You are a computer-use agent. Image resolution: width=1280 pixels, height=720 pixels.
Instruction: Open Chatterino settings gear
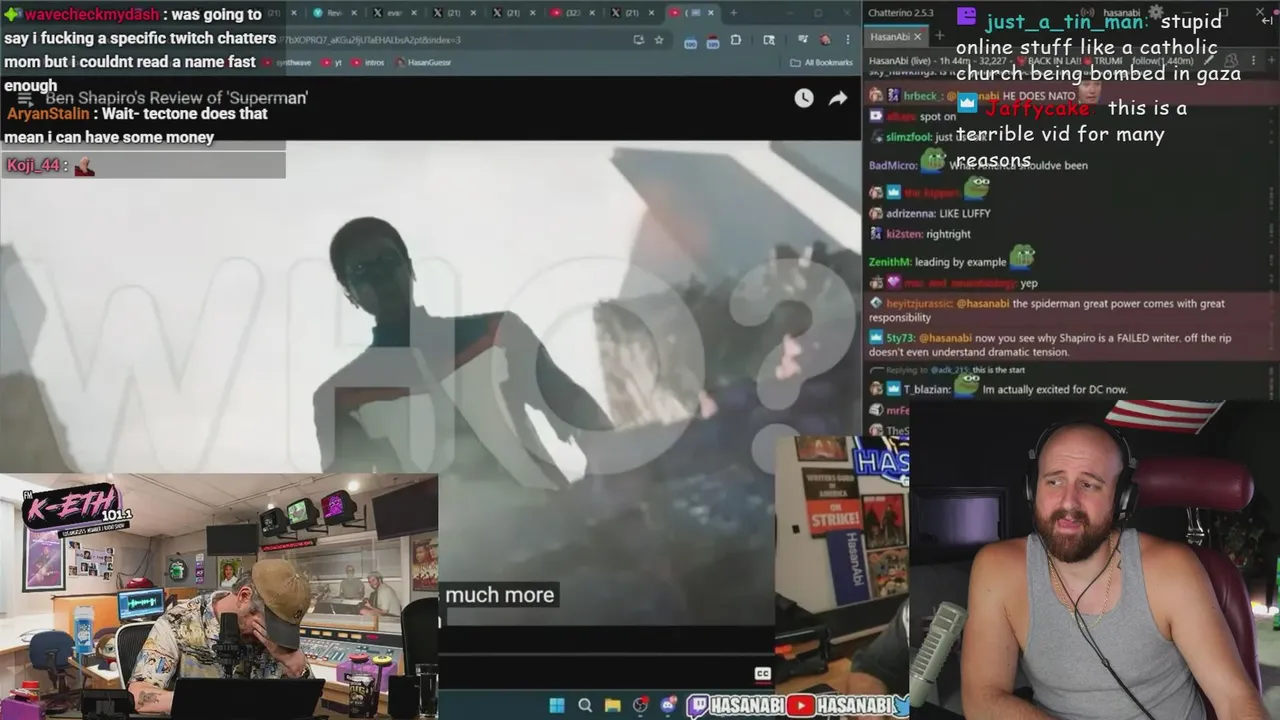(x=1156, y=12)
